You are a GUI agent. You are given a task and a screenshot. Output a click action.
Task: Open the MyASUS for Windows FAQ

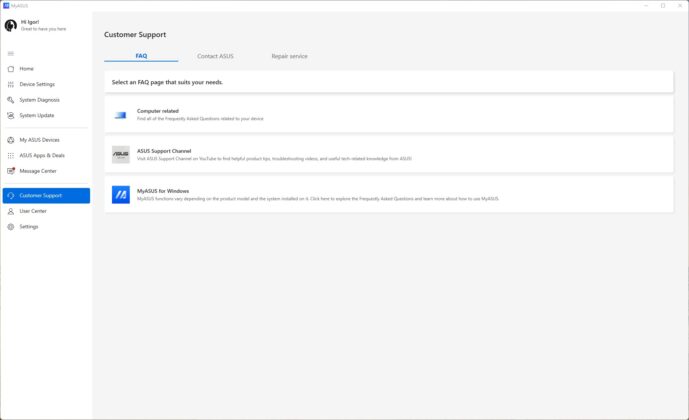388,195
